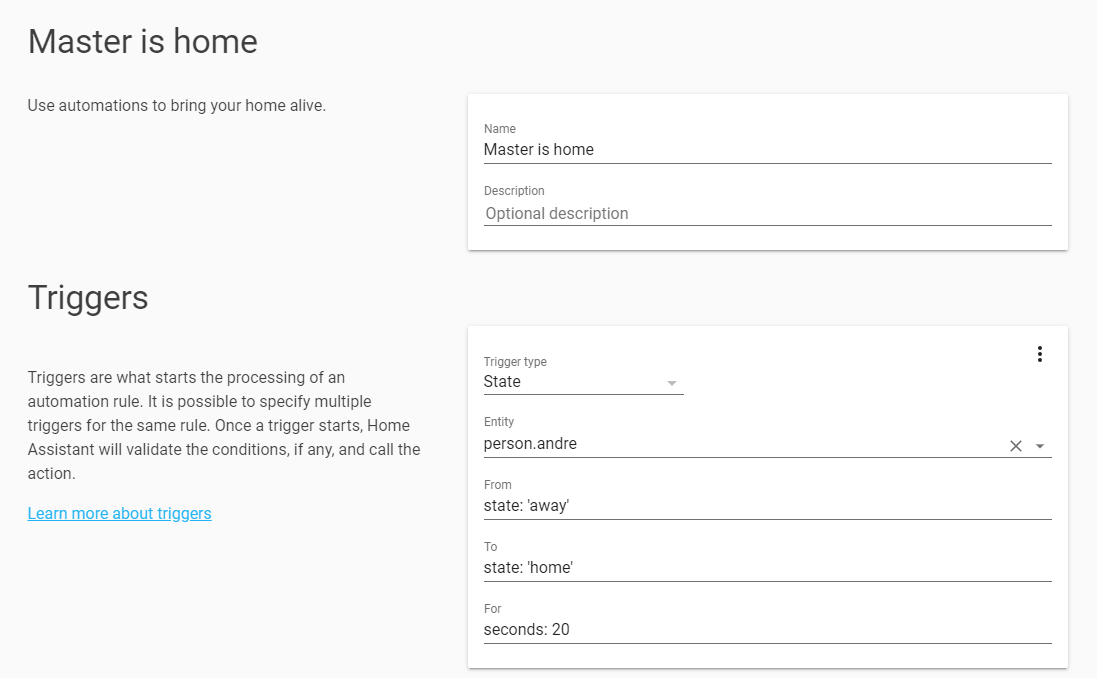Click the Trigger type label
Screen dimensions: 1097x678
(x=515, y=362)
